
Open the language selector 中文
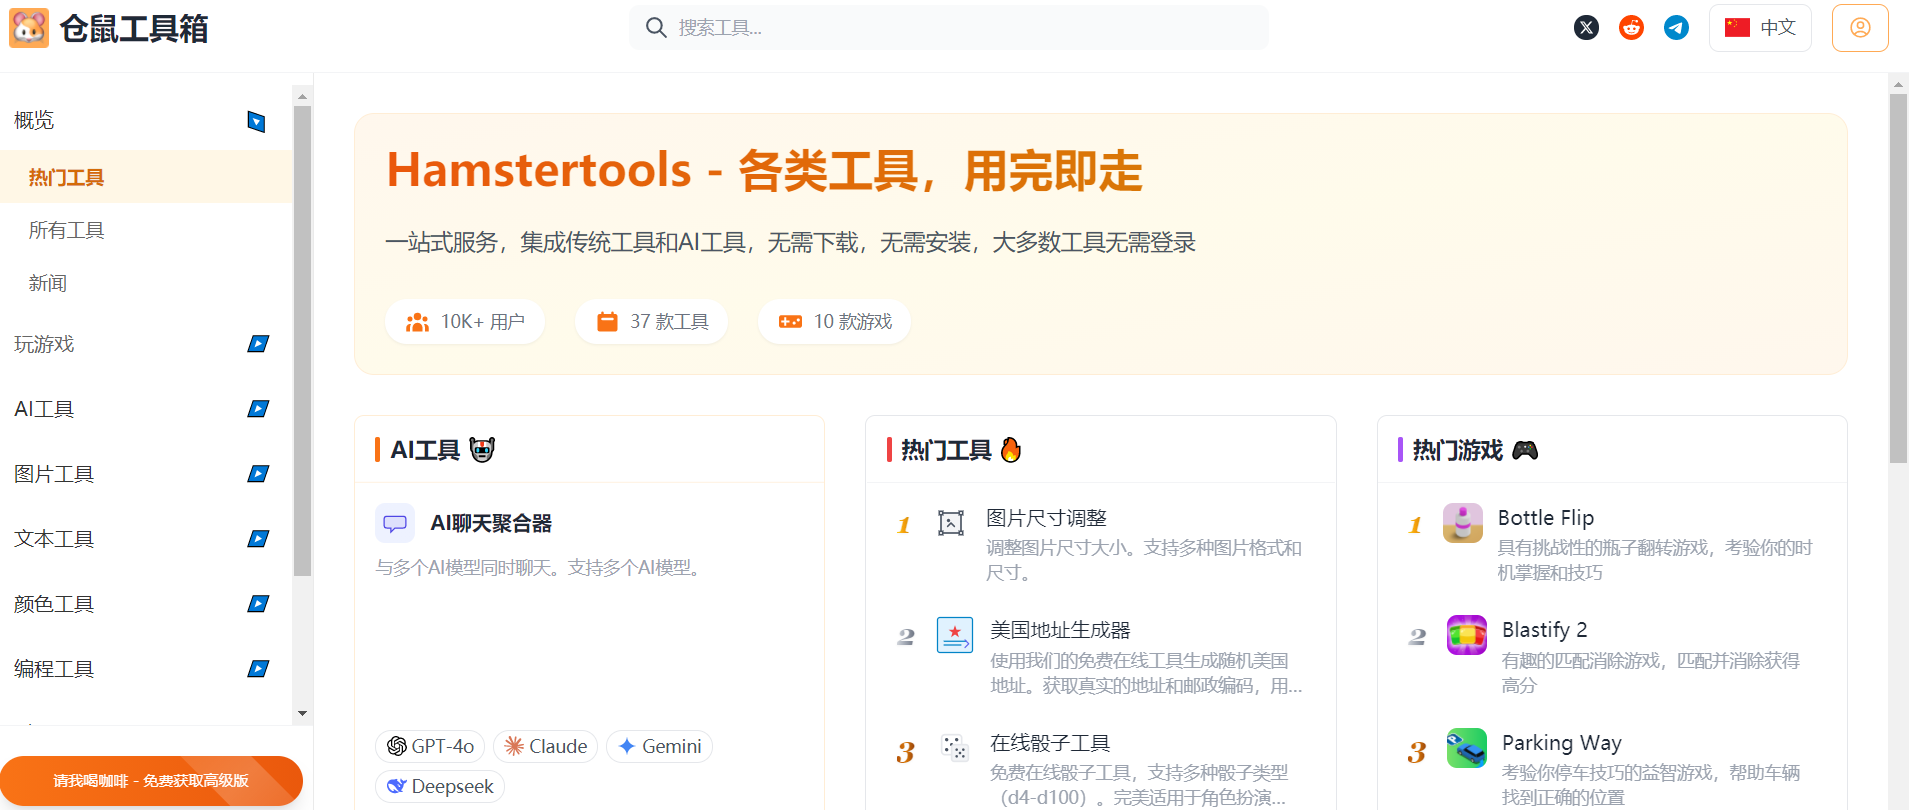coord(1760,28)
